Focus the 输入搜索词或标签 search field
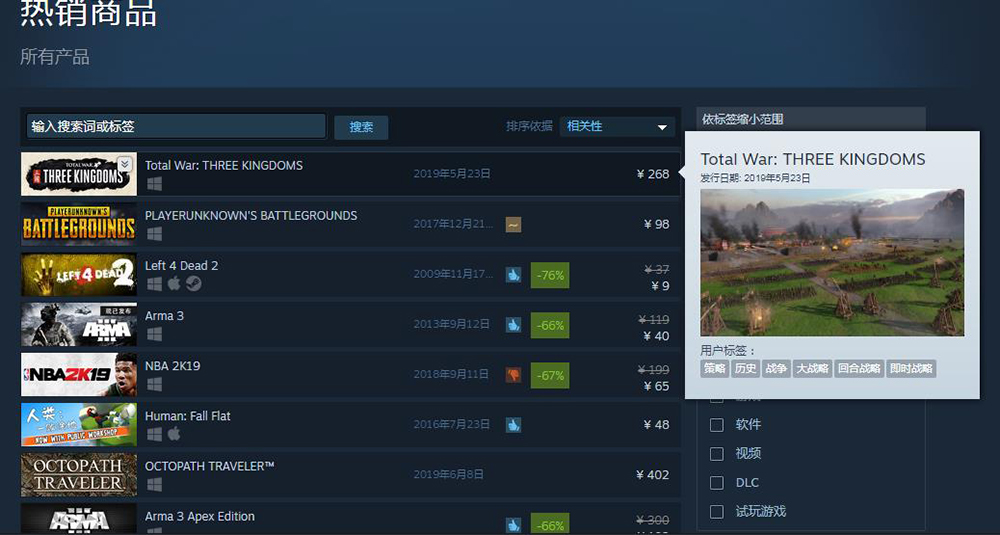 [176, 126]
